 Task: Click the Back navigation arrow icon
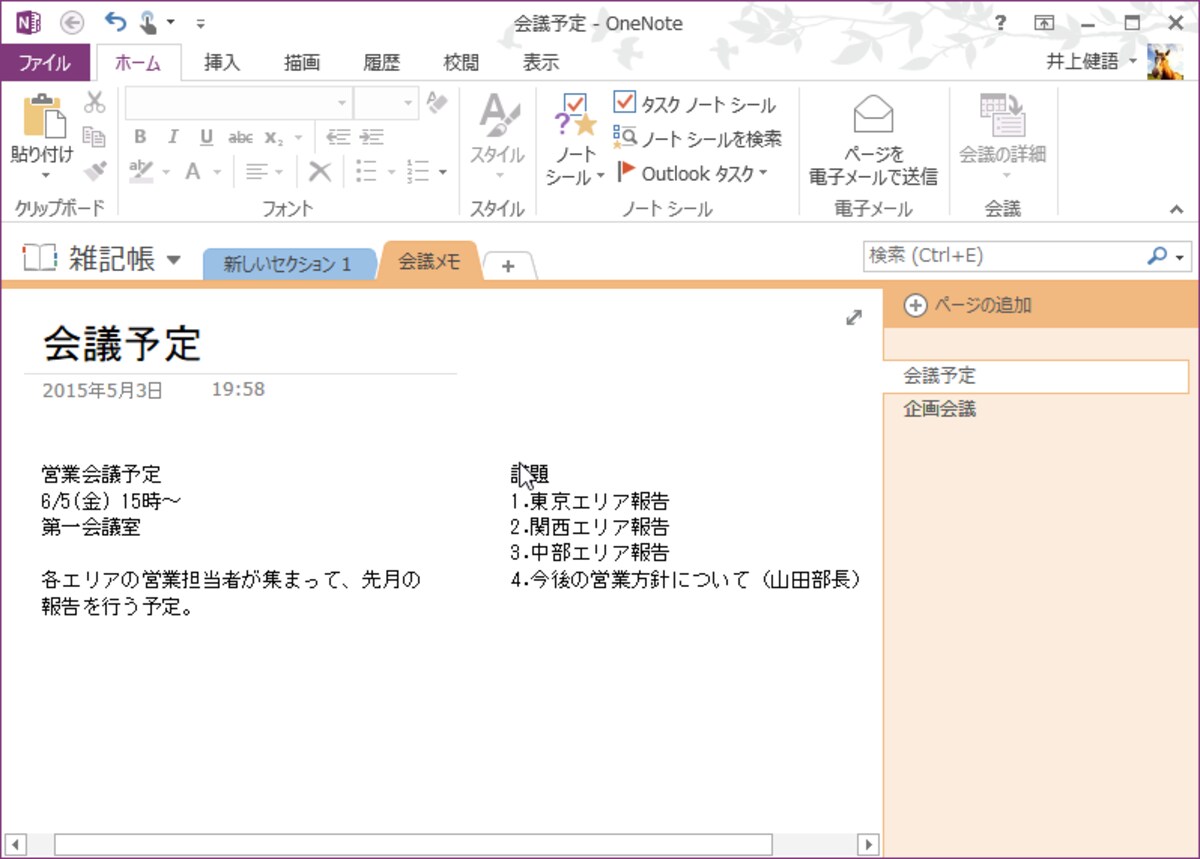click(72, 22)
